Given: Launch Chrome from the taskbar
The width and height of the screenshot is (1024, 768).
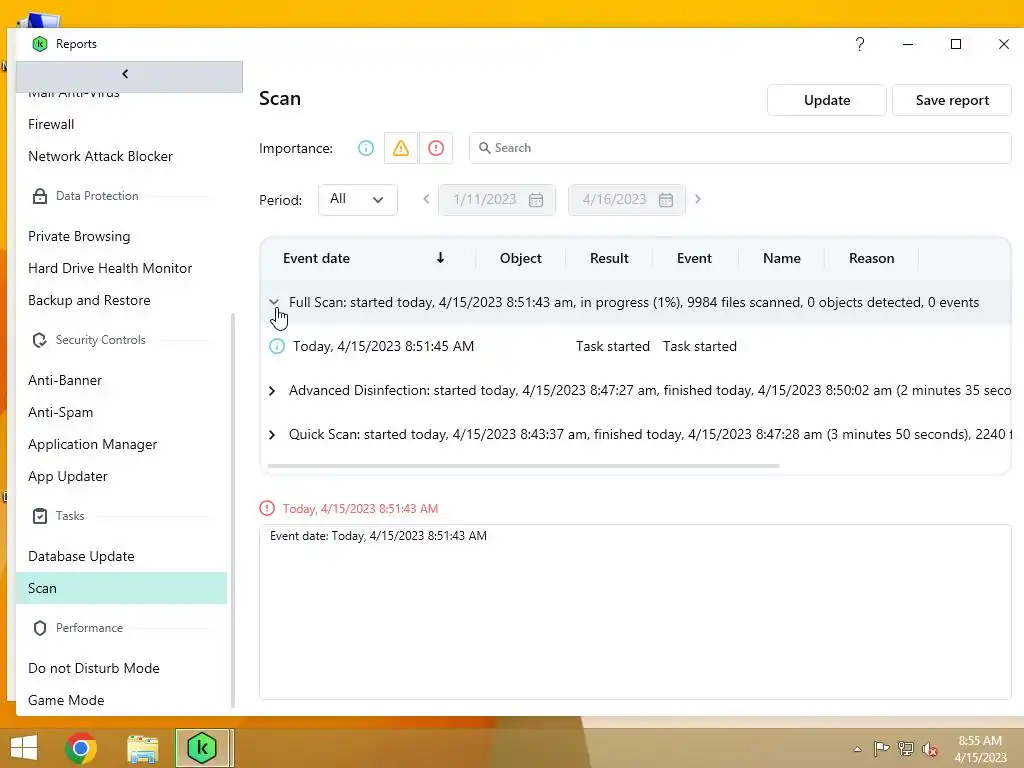Looking at the screenshot, I should click(81, 748).
